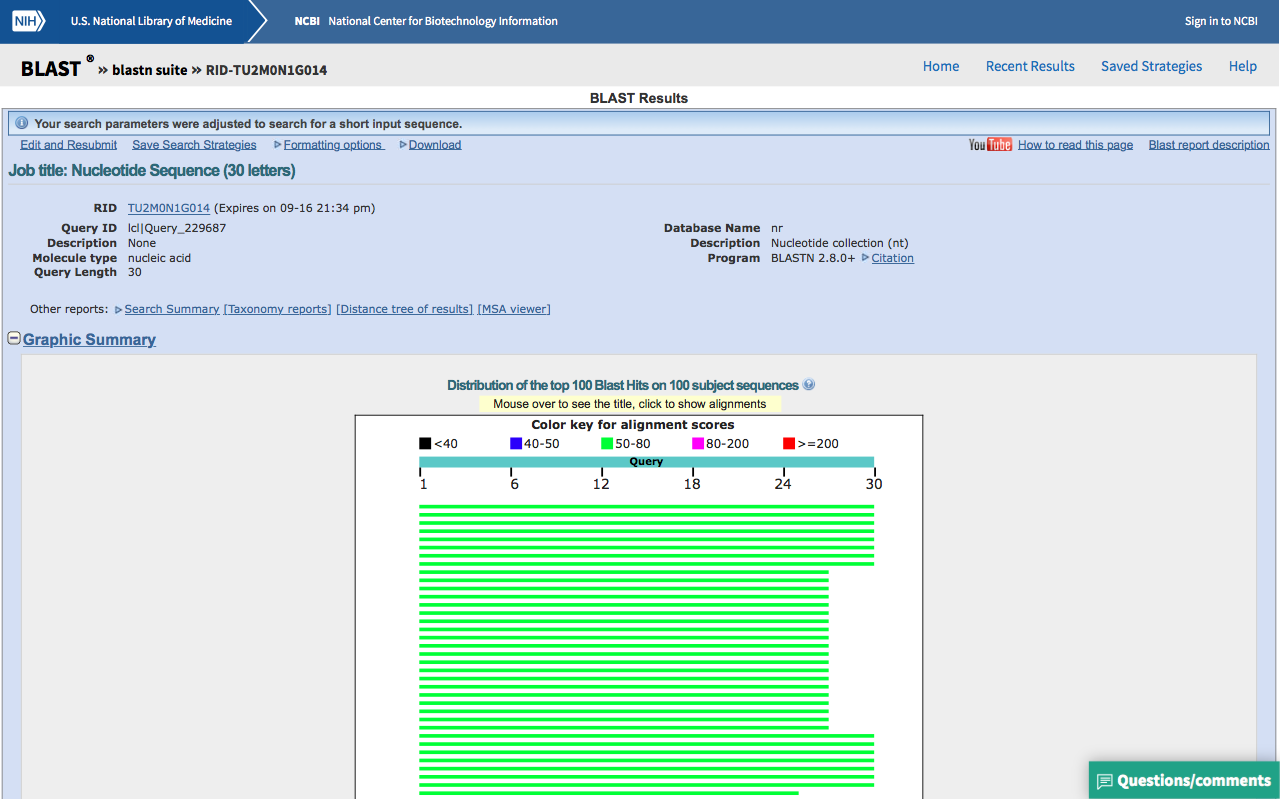Open How to read this page

click(x=1075, y=145)
